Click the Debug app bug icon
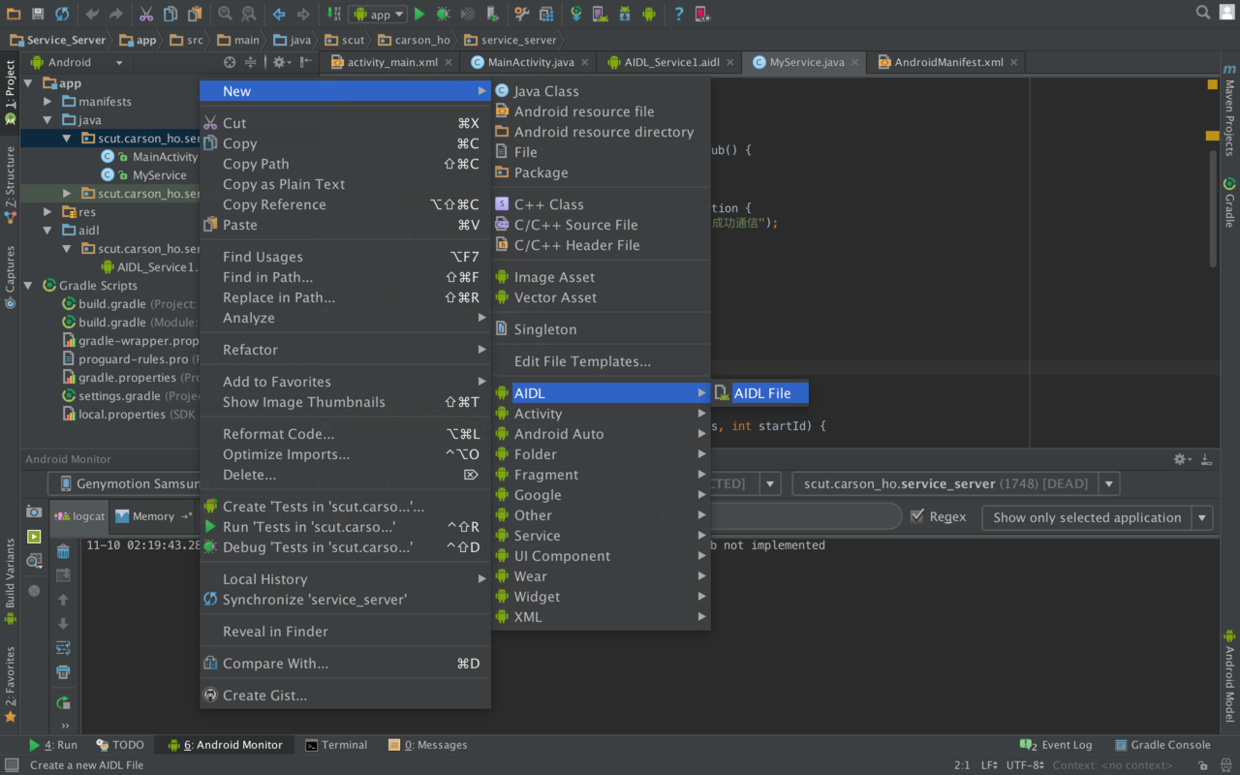The image size is (1240, 775). 443,14
